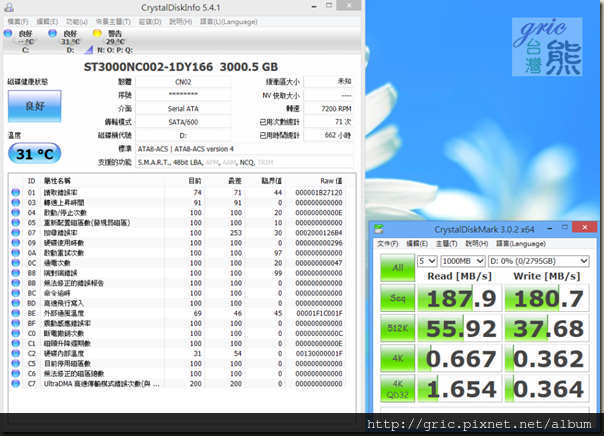This screenshot has height=436, width=604.
Task: Click the interface field showing Serial ATA
Action: (x=183, y=109)
